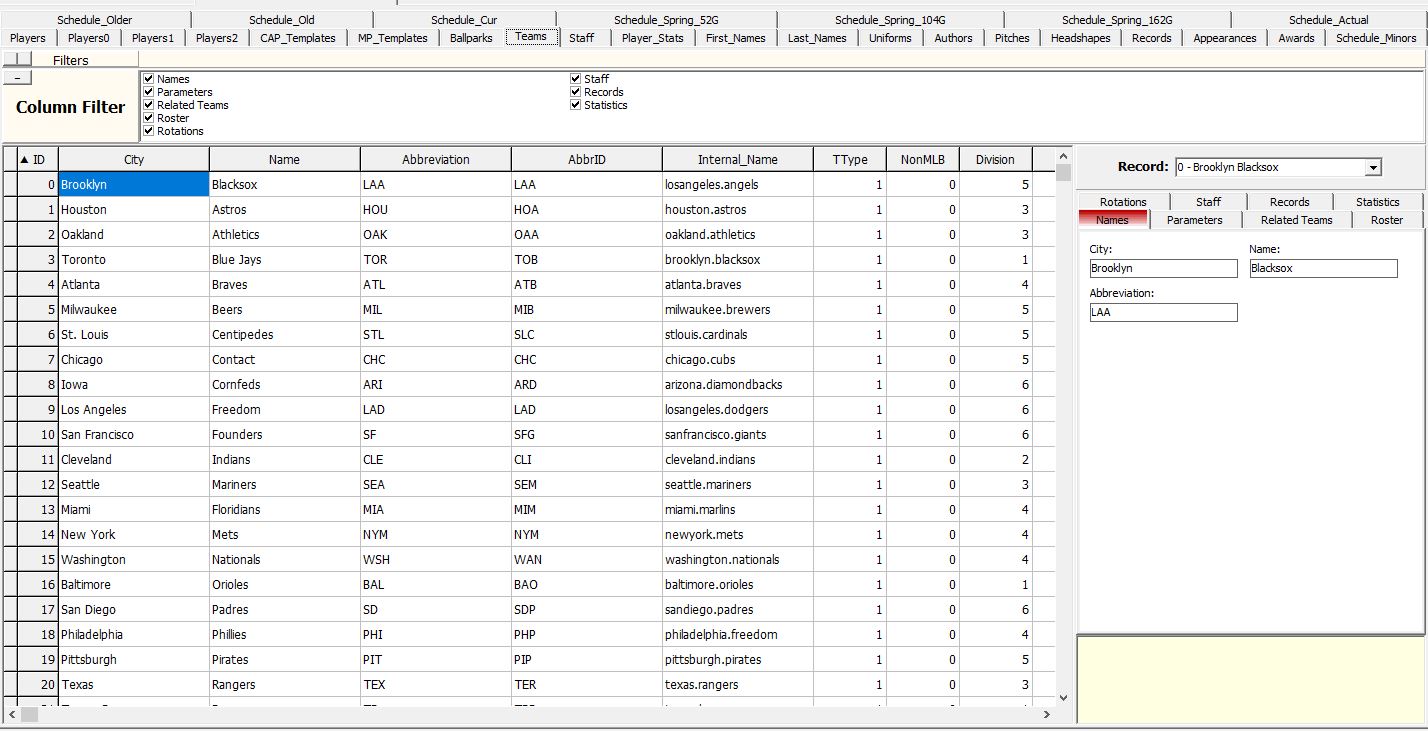Toggle the Statistics column filter checkbox
1428x731 pixels.
click(x=576, y=105)
